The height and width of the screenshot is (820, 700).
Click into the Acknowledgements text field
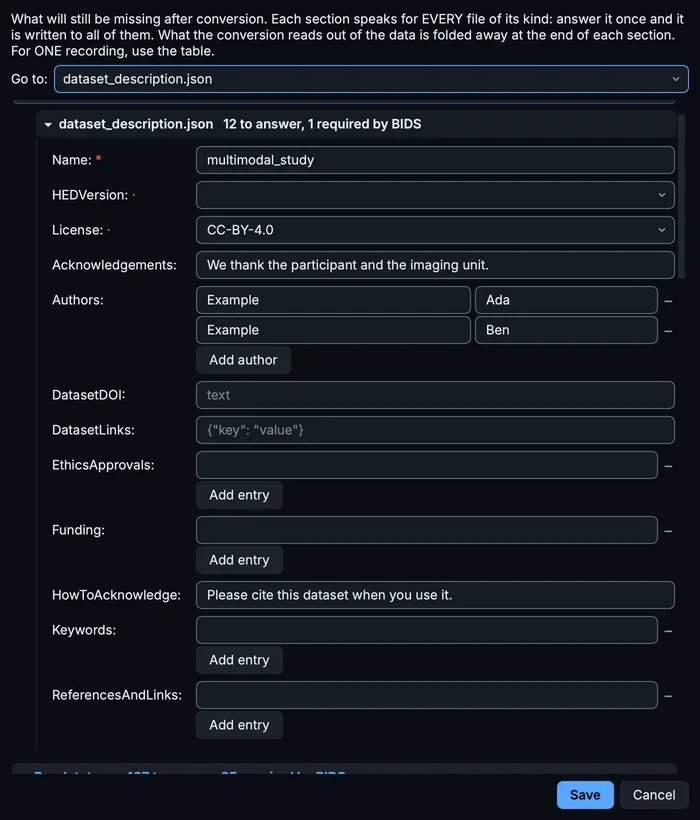pos(435,265)
